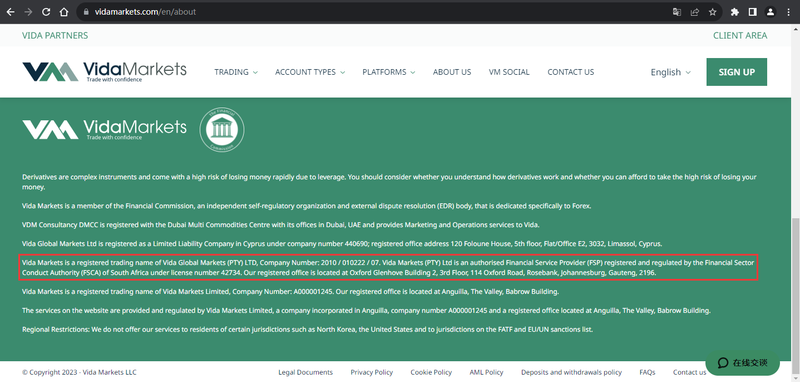Open Chrome three-dot menu
This screenshot has width=800, height=382.
pos(788,12)
